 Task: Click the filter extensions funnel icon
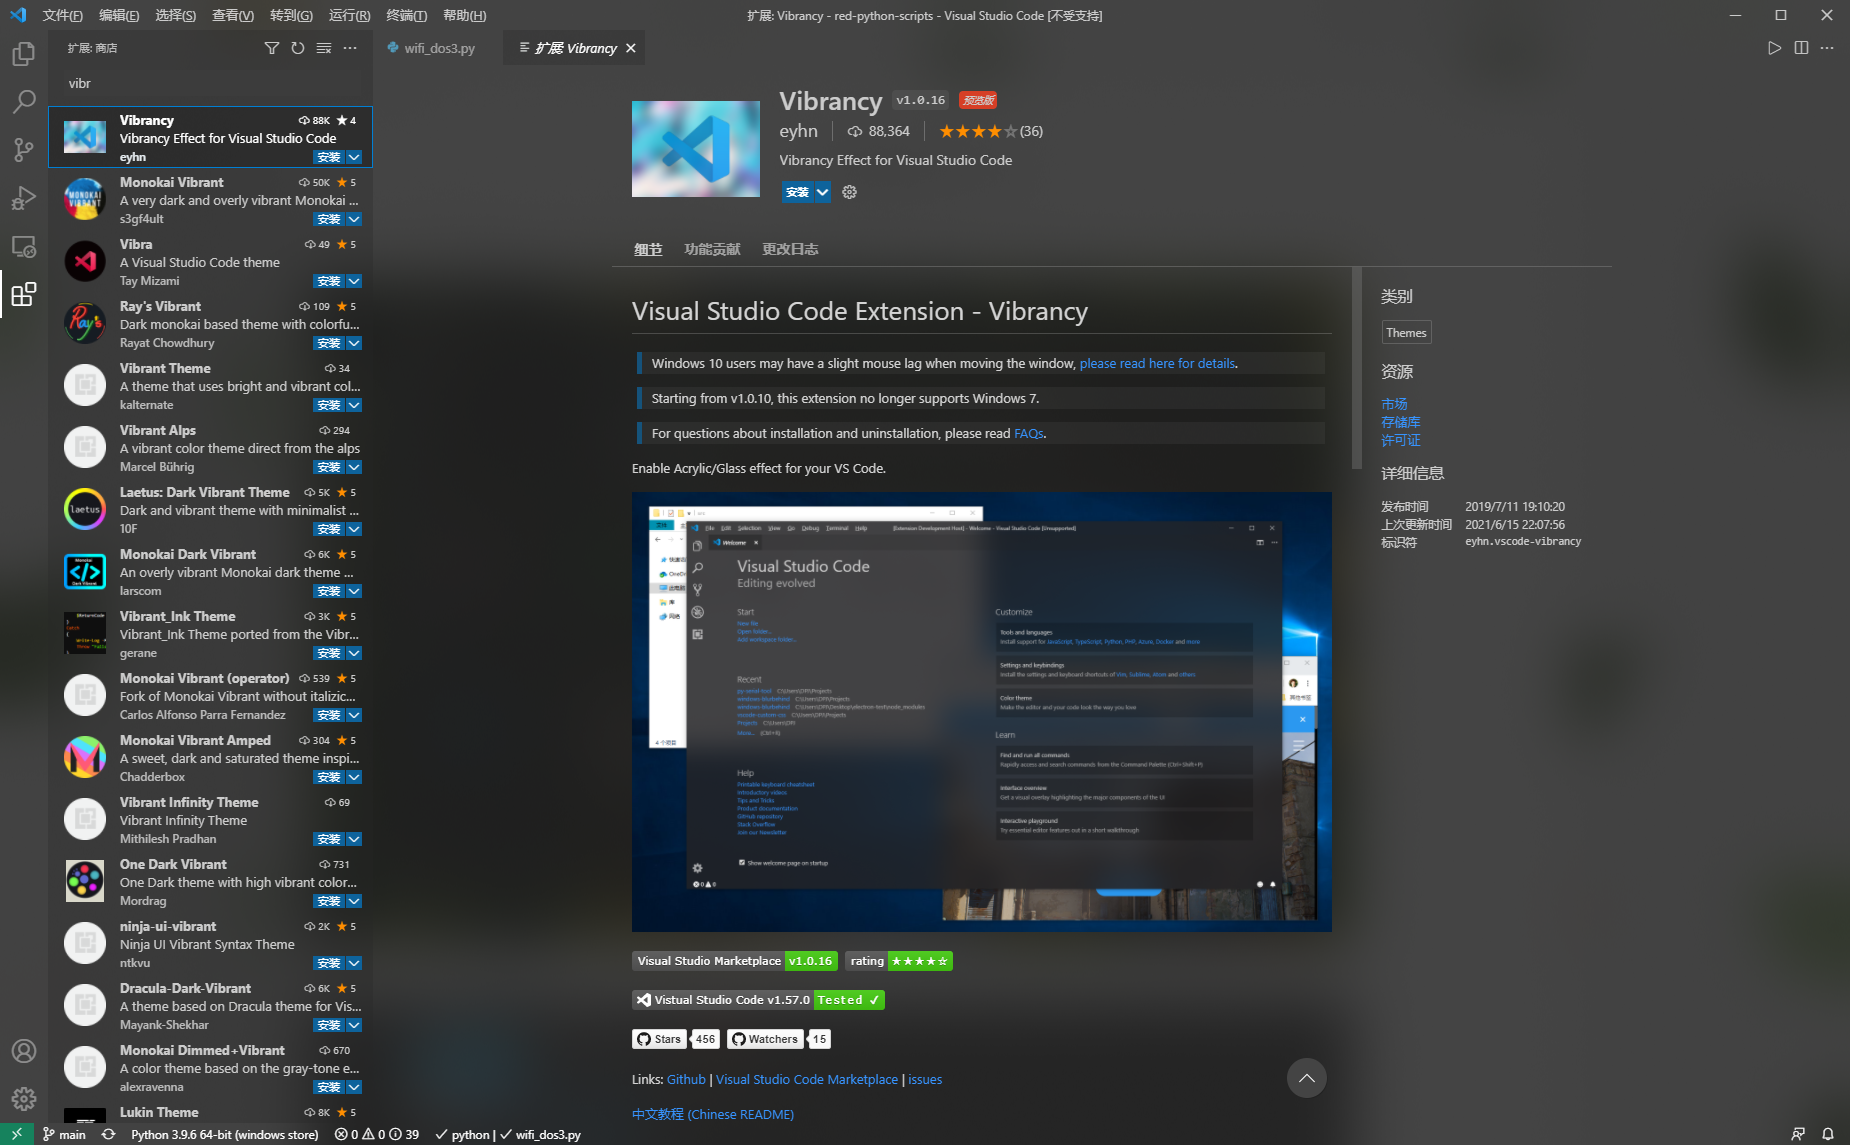(271, 48)
